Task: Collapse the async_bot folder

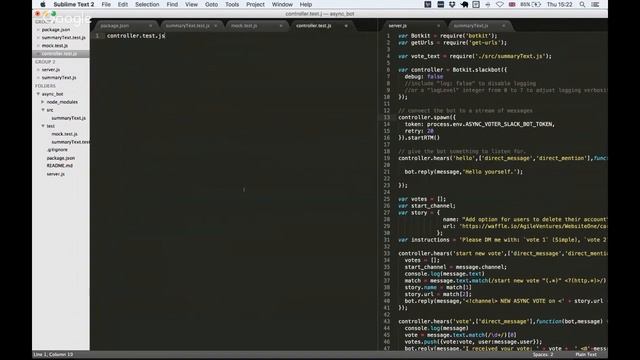Action: 38,94
